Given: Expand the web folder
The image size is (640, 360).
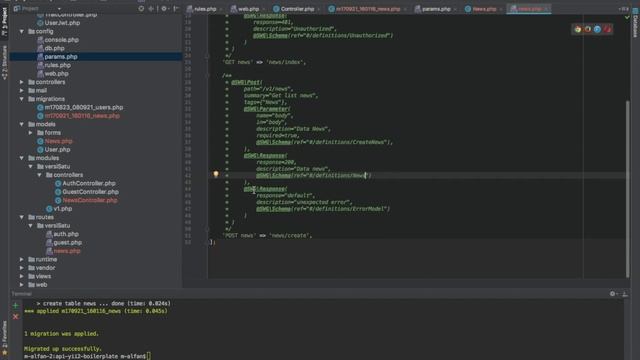Looking at the screenshot, I should tap(22, 285).
